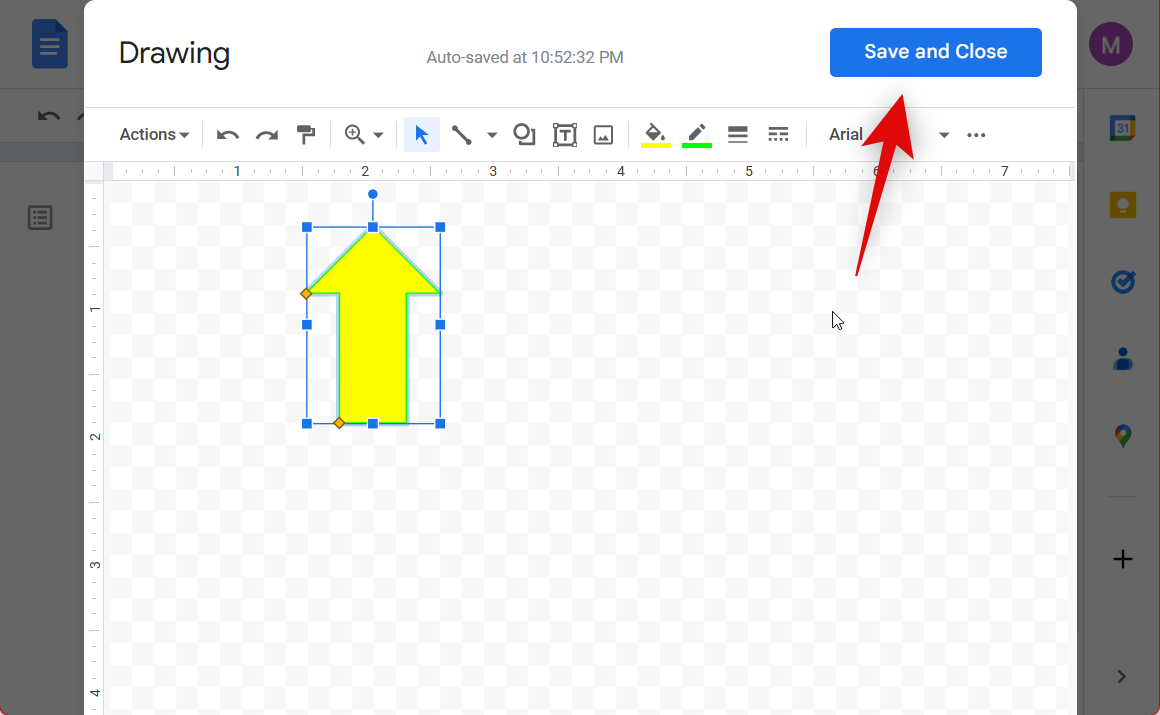Click the Drawing dialog title

(x=174, y=53)
